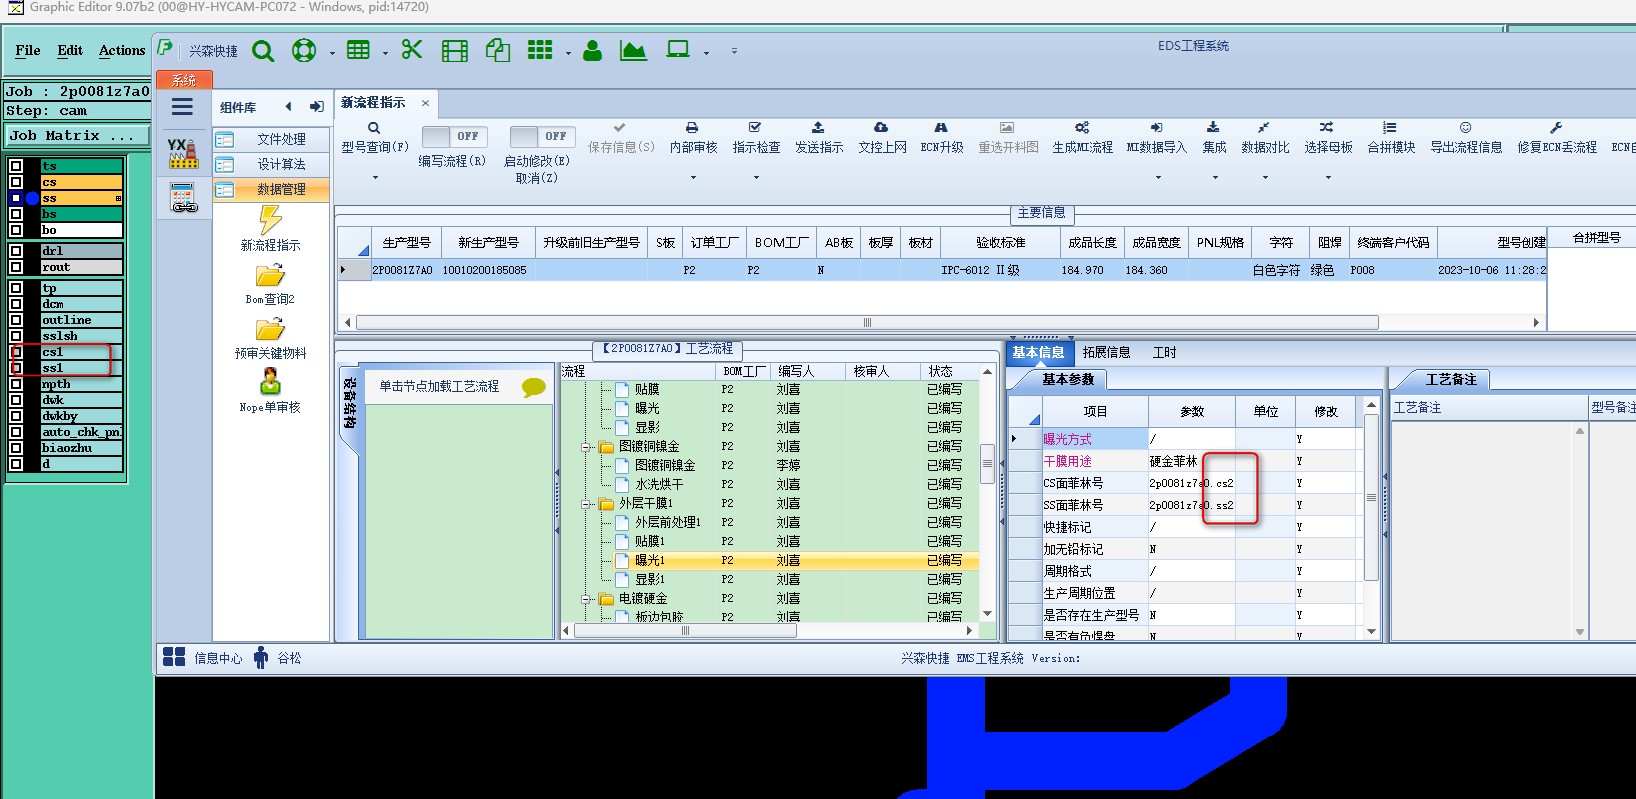This screenshot has height=799, width=1636.
Task: Open the green table grid icon
Action: point(358,50)
